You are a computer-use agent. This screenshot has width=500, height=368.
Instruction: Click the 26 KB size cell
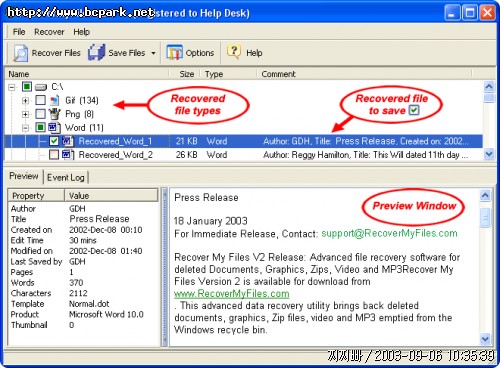pyautogui.click(x=187, y=155)
